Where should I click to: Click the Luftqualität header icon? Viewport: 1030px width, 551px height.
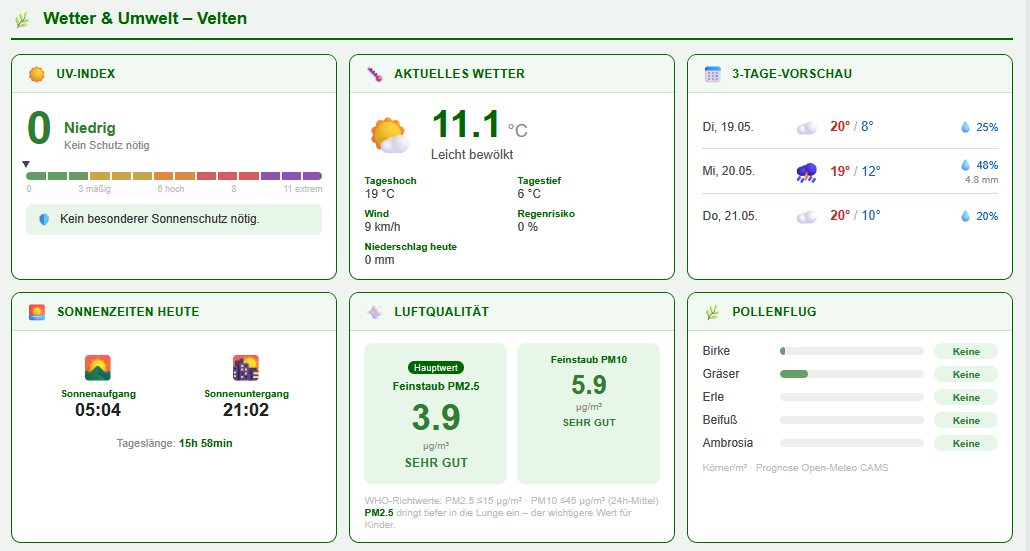pyautogui.click(x=374, y=313)
